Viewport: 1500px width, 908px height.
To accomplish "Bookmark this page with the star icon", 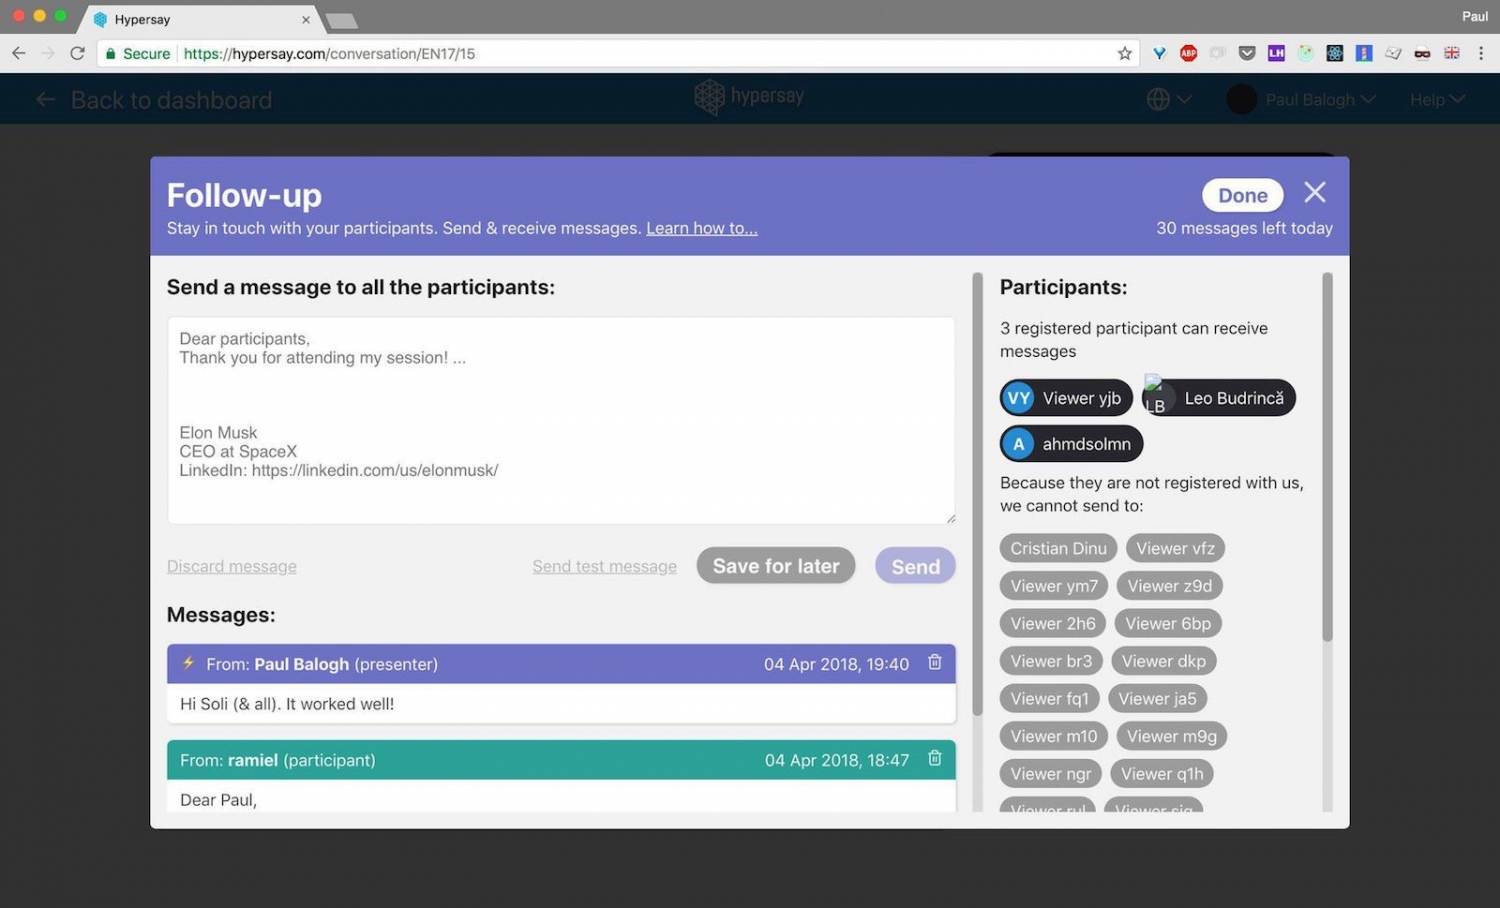I will pyautogui.click(x=1124, y=54).
